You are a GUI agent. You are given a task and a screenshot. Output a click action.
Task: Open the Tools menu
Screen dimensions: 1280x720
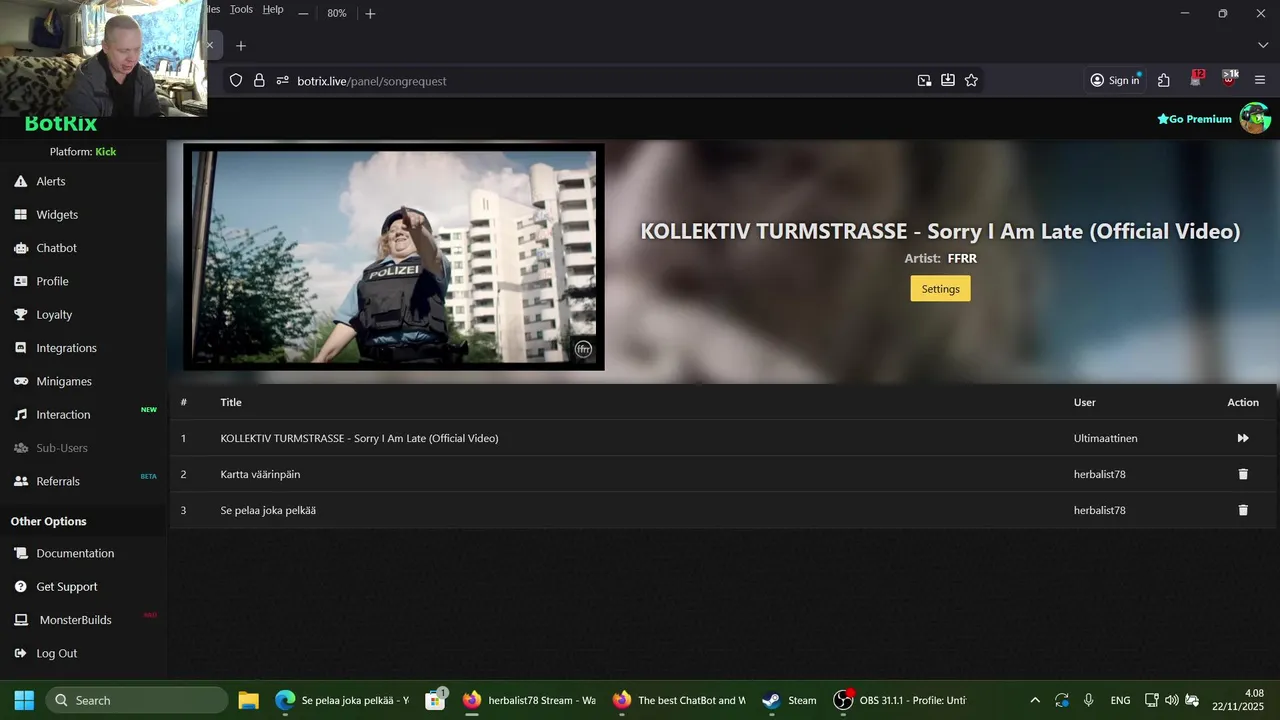241,9
